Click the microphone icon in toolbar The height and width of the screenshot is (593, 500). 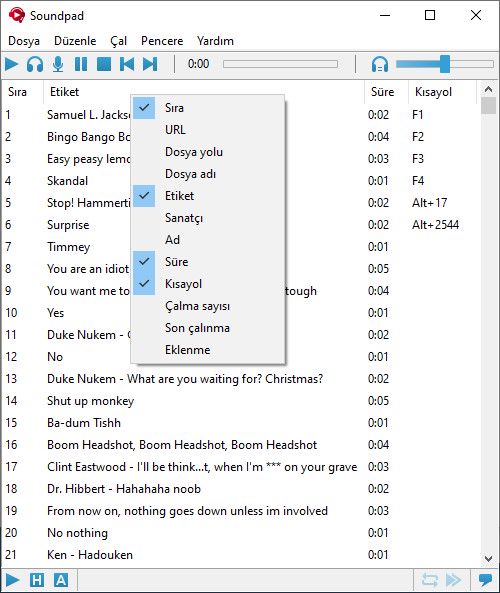(x=58, y=64)
